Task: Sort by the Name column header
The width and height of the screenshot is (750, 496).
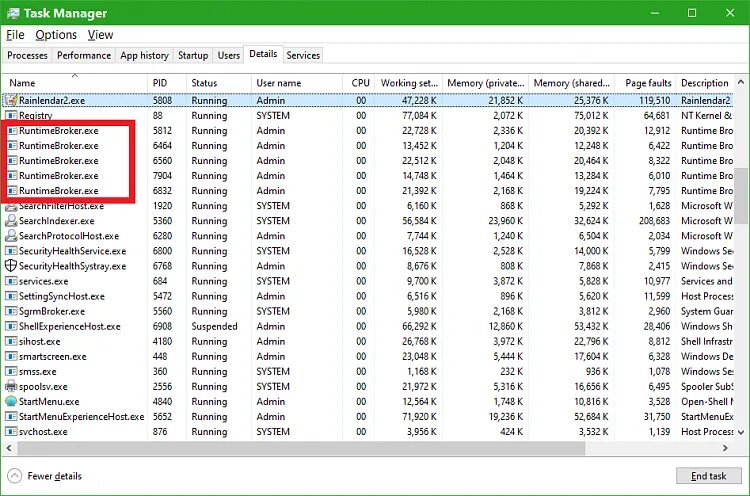Action: tap(75, 83)
